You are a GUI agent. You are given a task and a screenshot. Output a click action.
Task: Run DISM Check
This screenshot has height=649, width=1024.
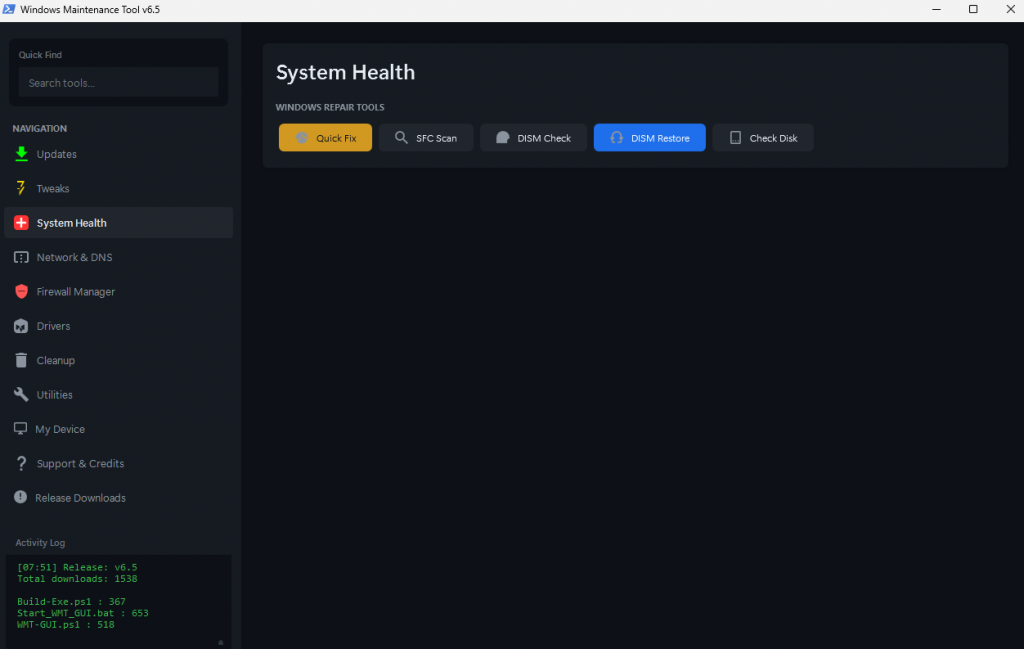(533, 138)
